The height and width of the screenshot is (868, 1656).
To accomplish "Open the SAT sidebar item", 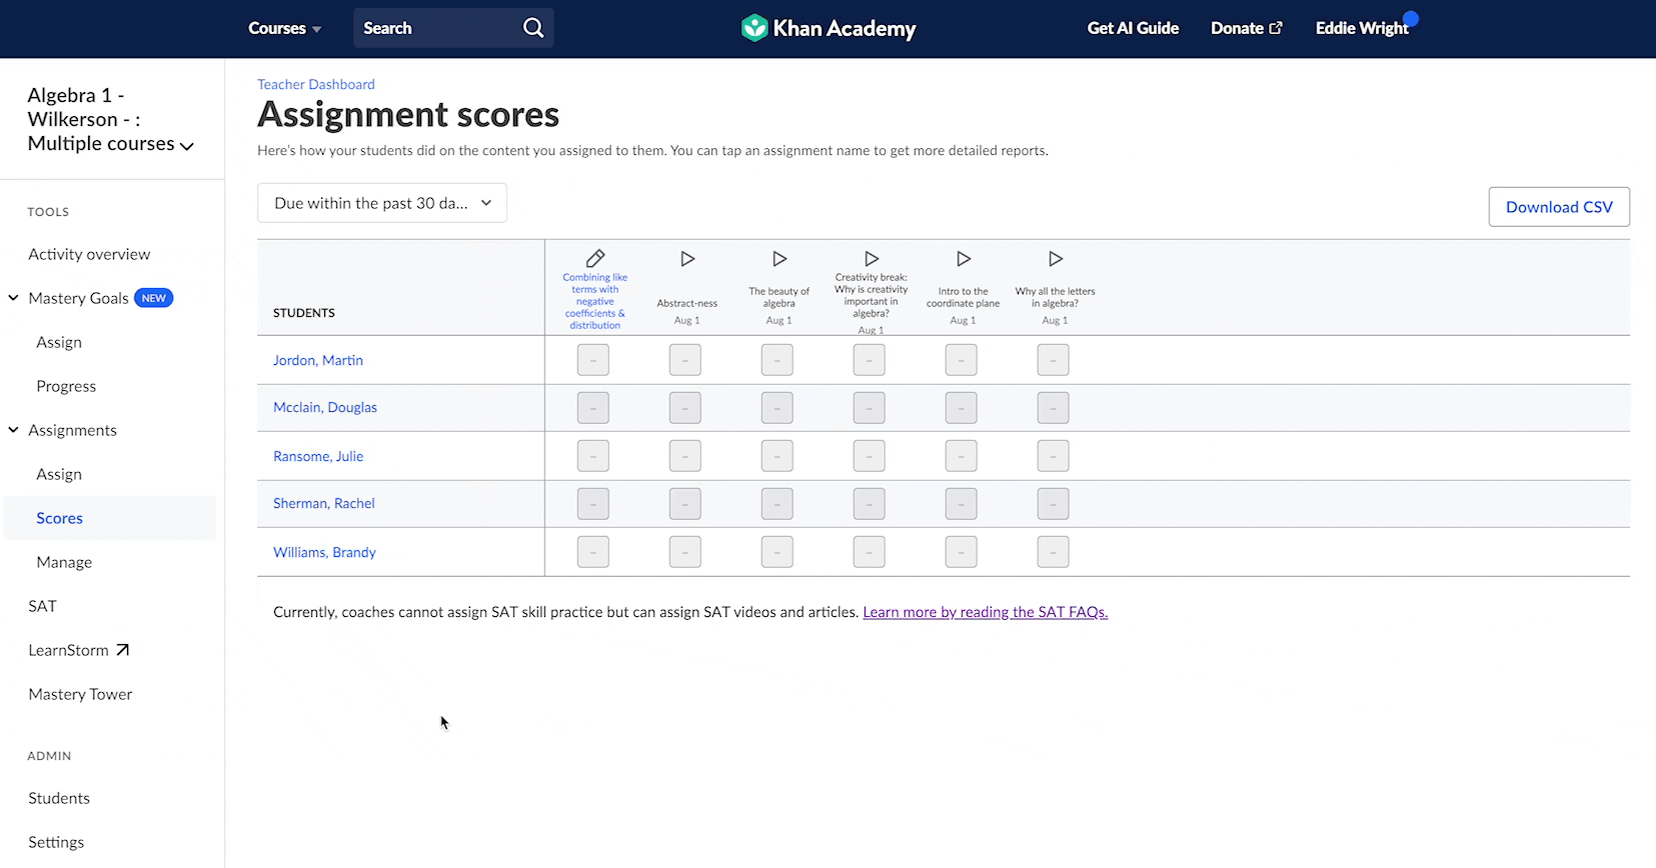I will pyautogui.click(x=42, y=606).
